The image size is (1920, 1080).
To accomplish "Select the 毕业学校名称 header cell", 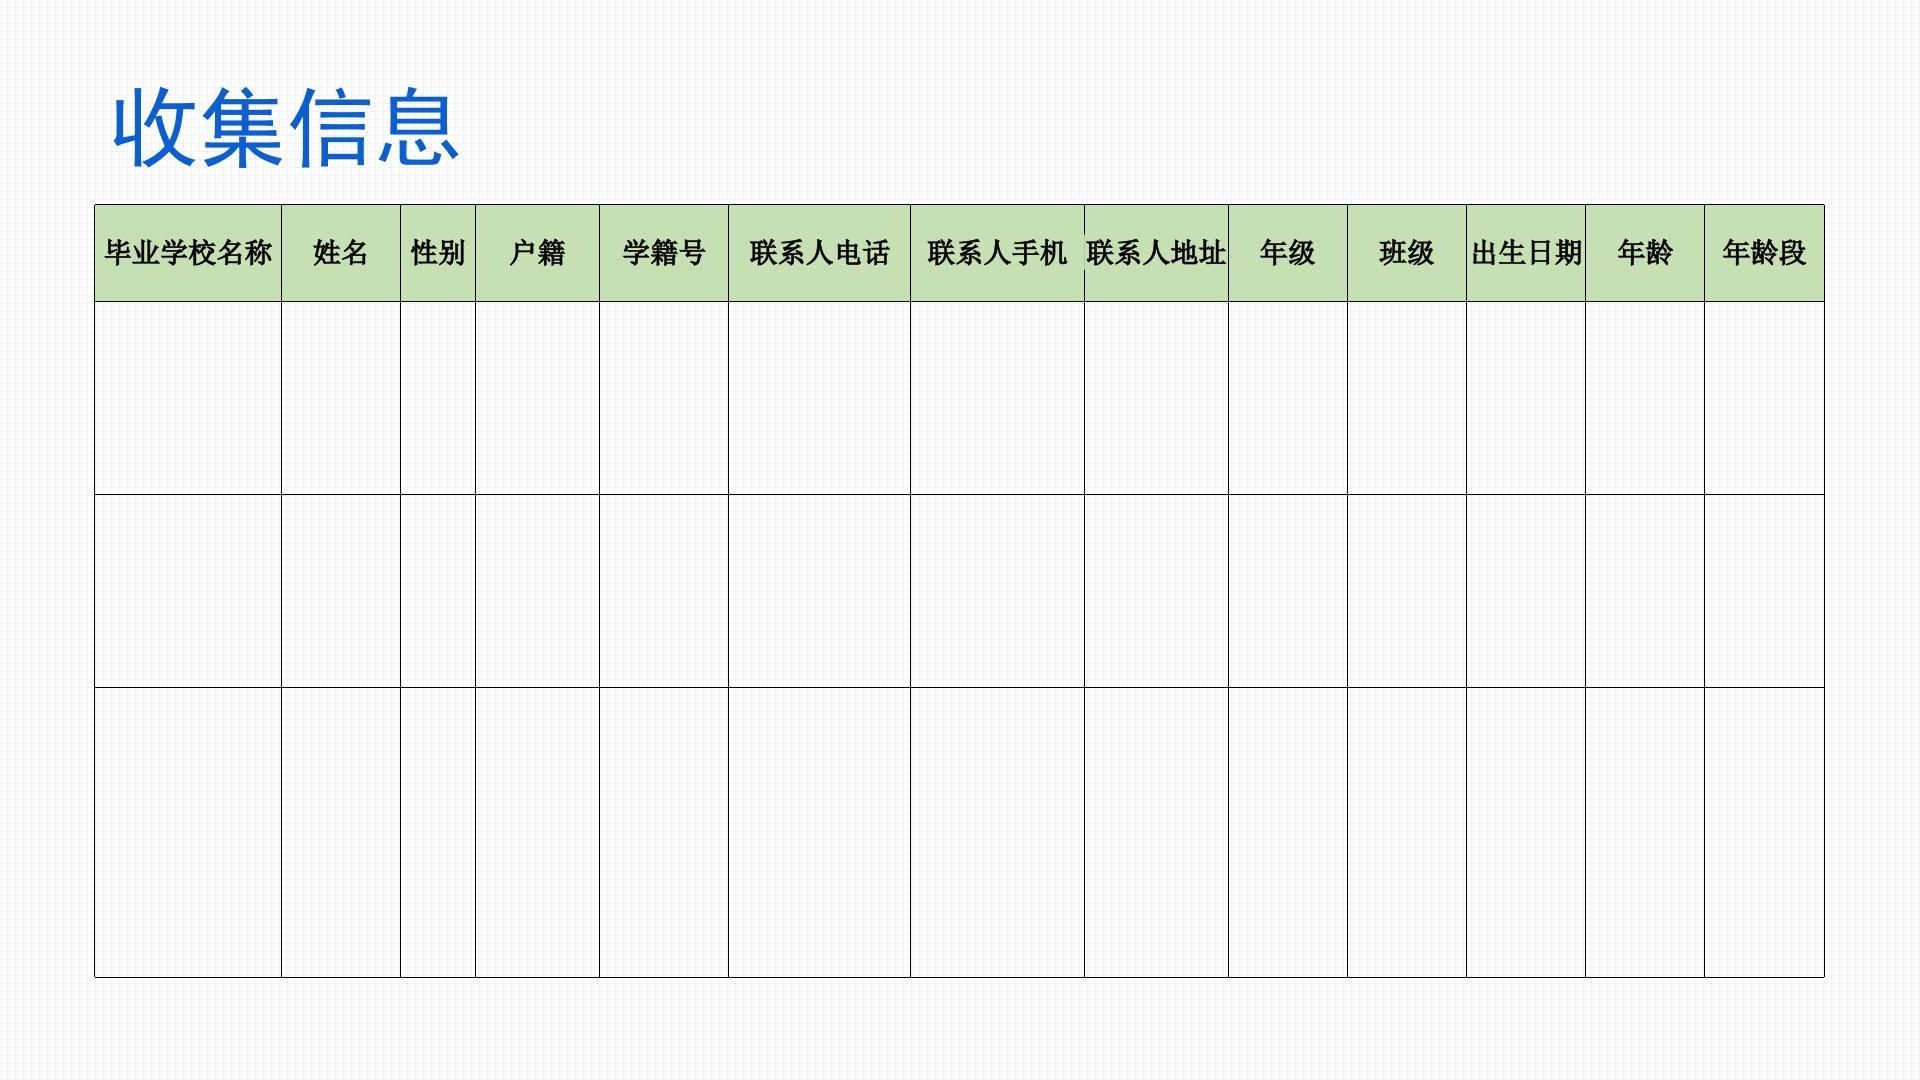I will [188, 253].
